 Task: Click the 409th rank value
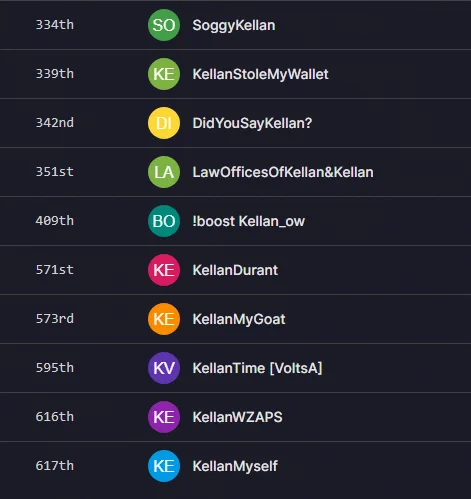(x=55, y=221)
